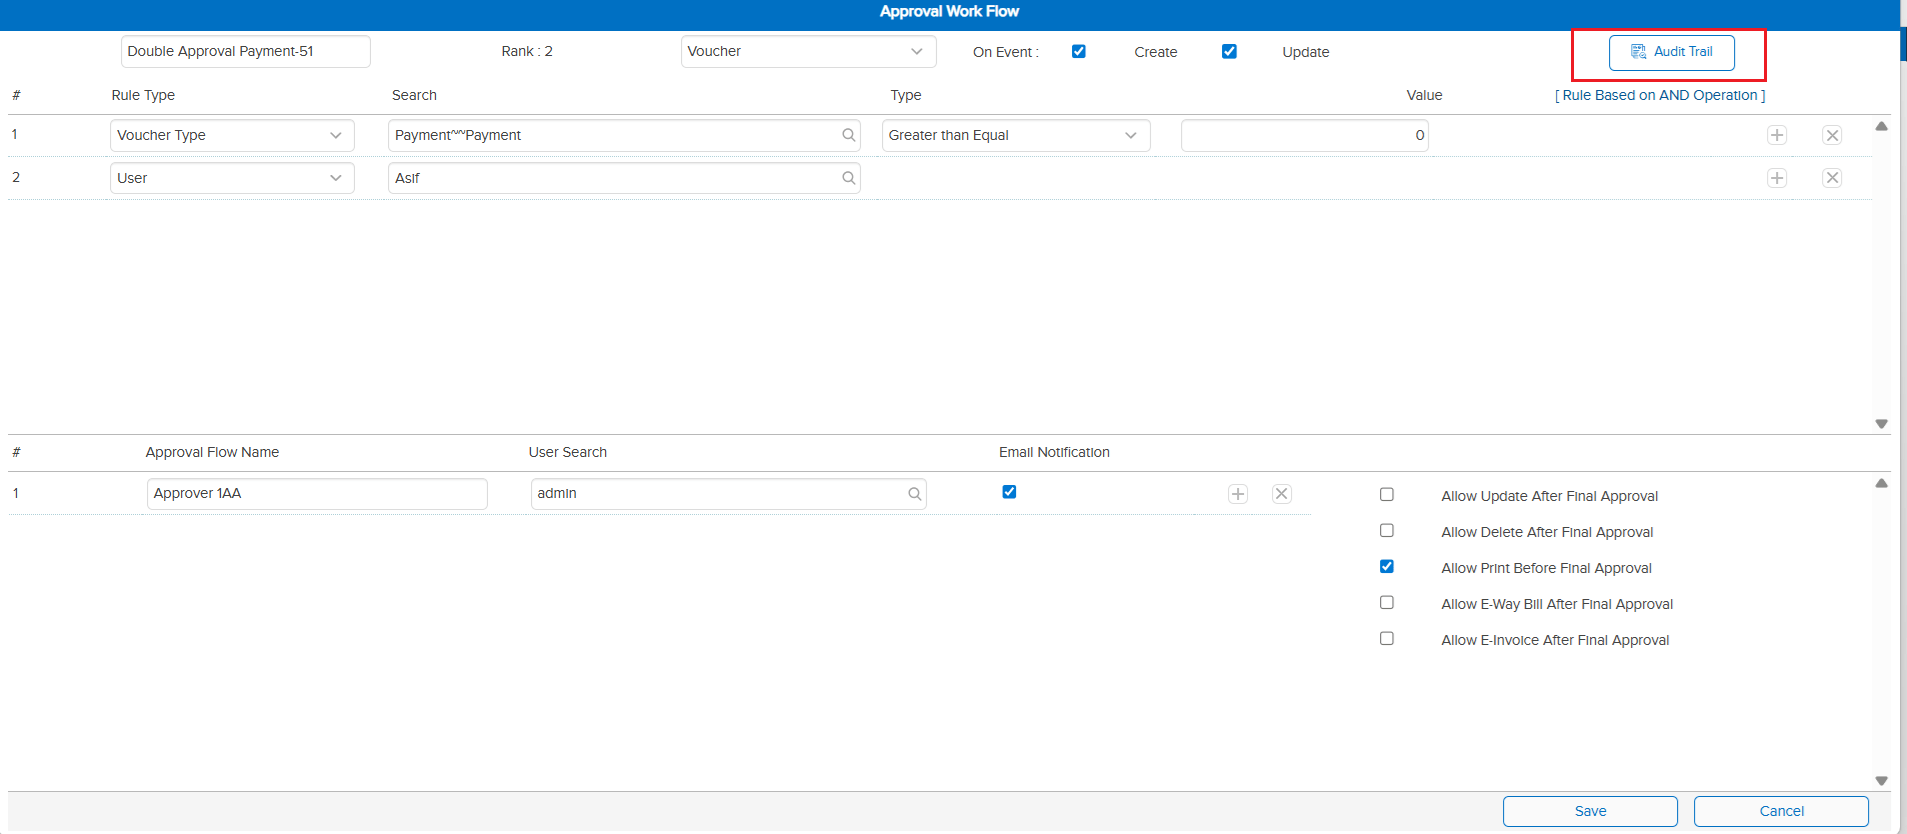
Task: Remove the Voucher Type rule row
Action: point(1832,135)
